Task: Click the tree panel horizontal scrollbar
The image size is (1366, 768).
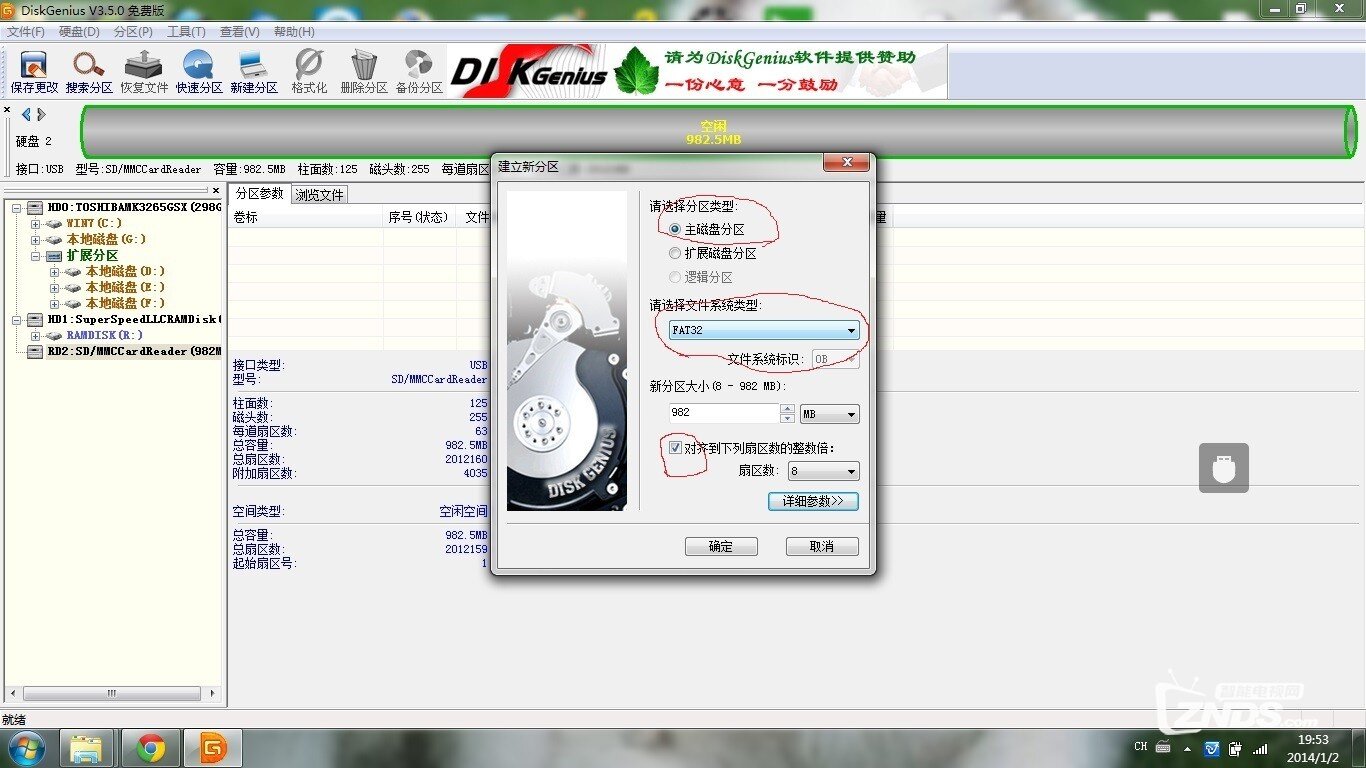Action: click(x=112, y=693)
